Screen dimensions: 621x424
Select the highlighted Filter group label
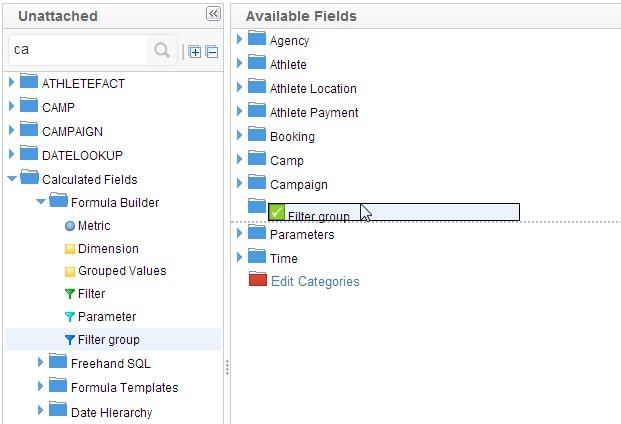pyautogui.click(x=109, y=340)
